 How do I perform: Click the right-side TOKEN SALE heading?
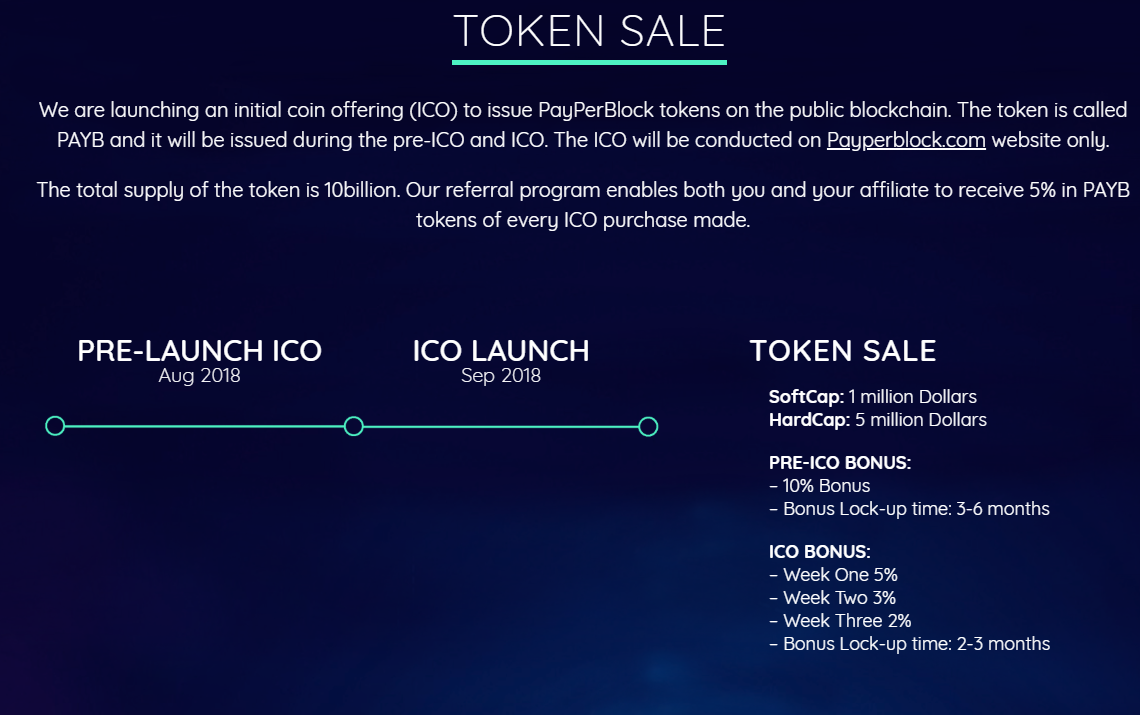coord(843,351)
